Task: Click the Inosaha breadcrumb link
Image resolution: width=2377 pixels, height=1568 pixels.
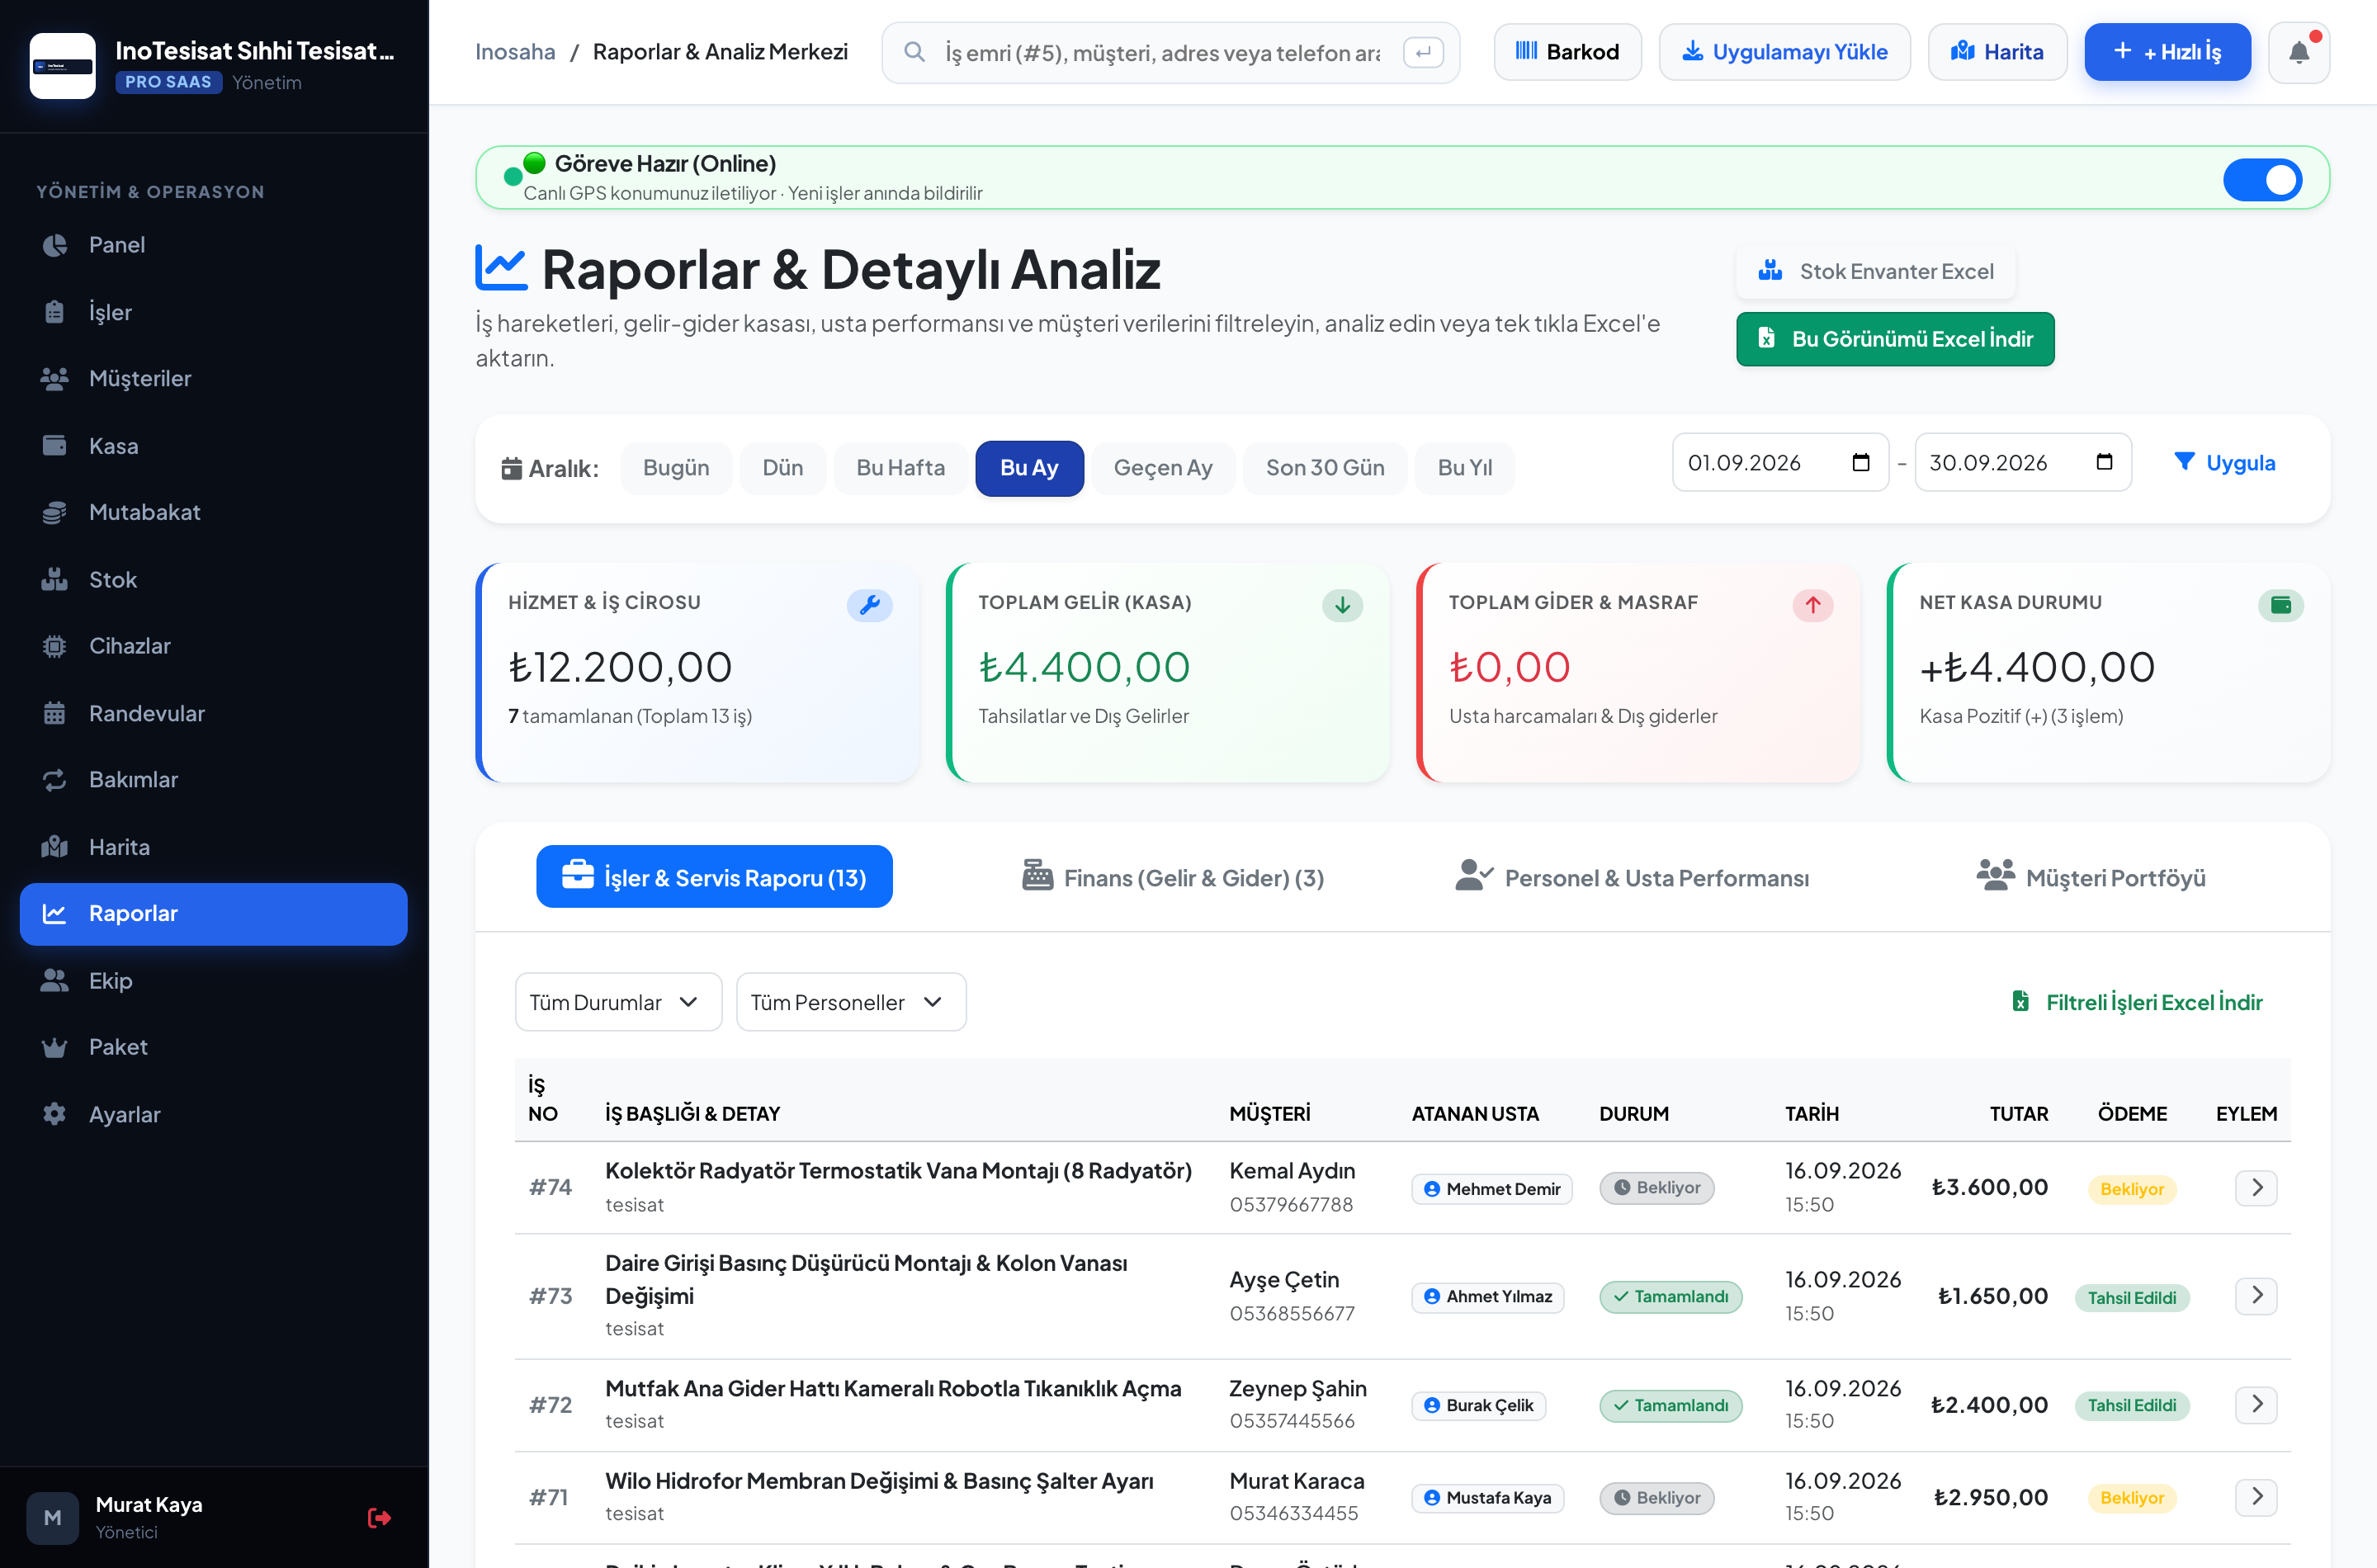Action: [x=515, y=52]
